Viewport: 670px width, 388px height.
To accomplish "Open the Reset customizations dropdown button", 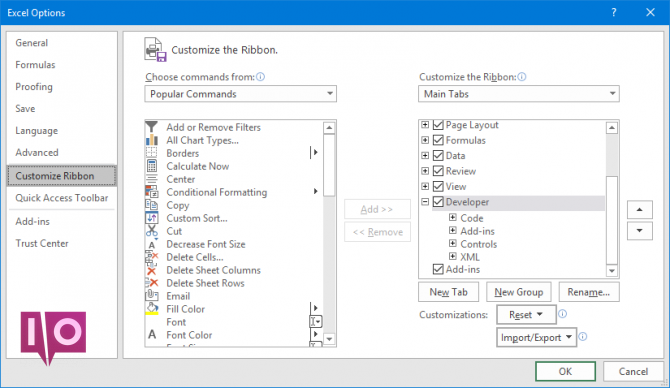I will coord(526,315).
